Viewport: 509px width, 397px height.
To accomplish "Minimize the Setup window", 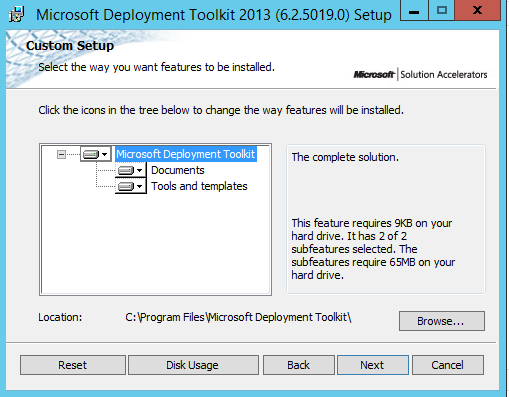I will pos(414,10).
